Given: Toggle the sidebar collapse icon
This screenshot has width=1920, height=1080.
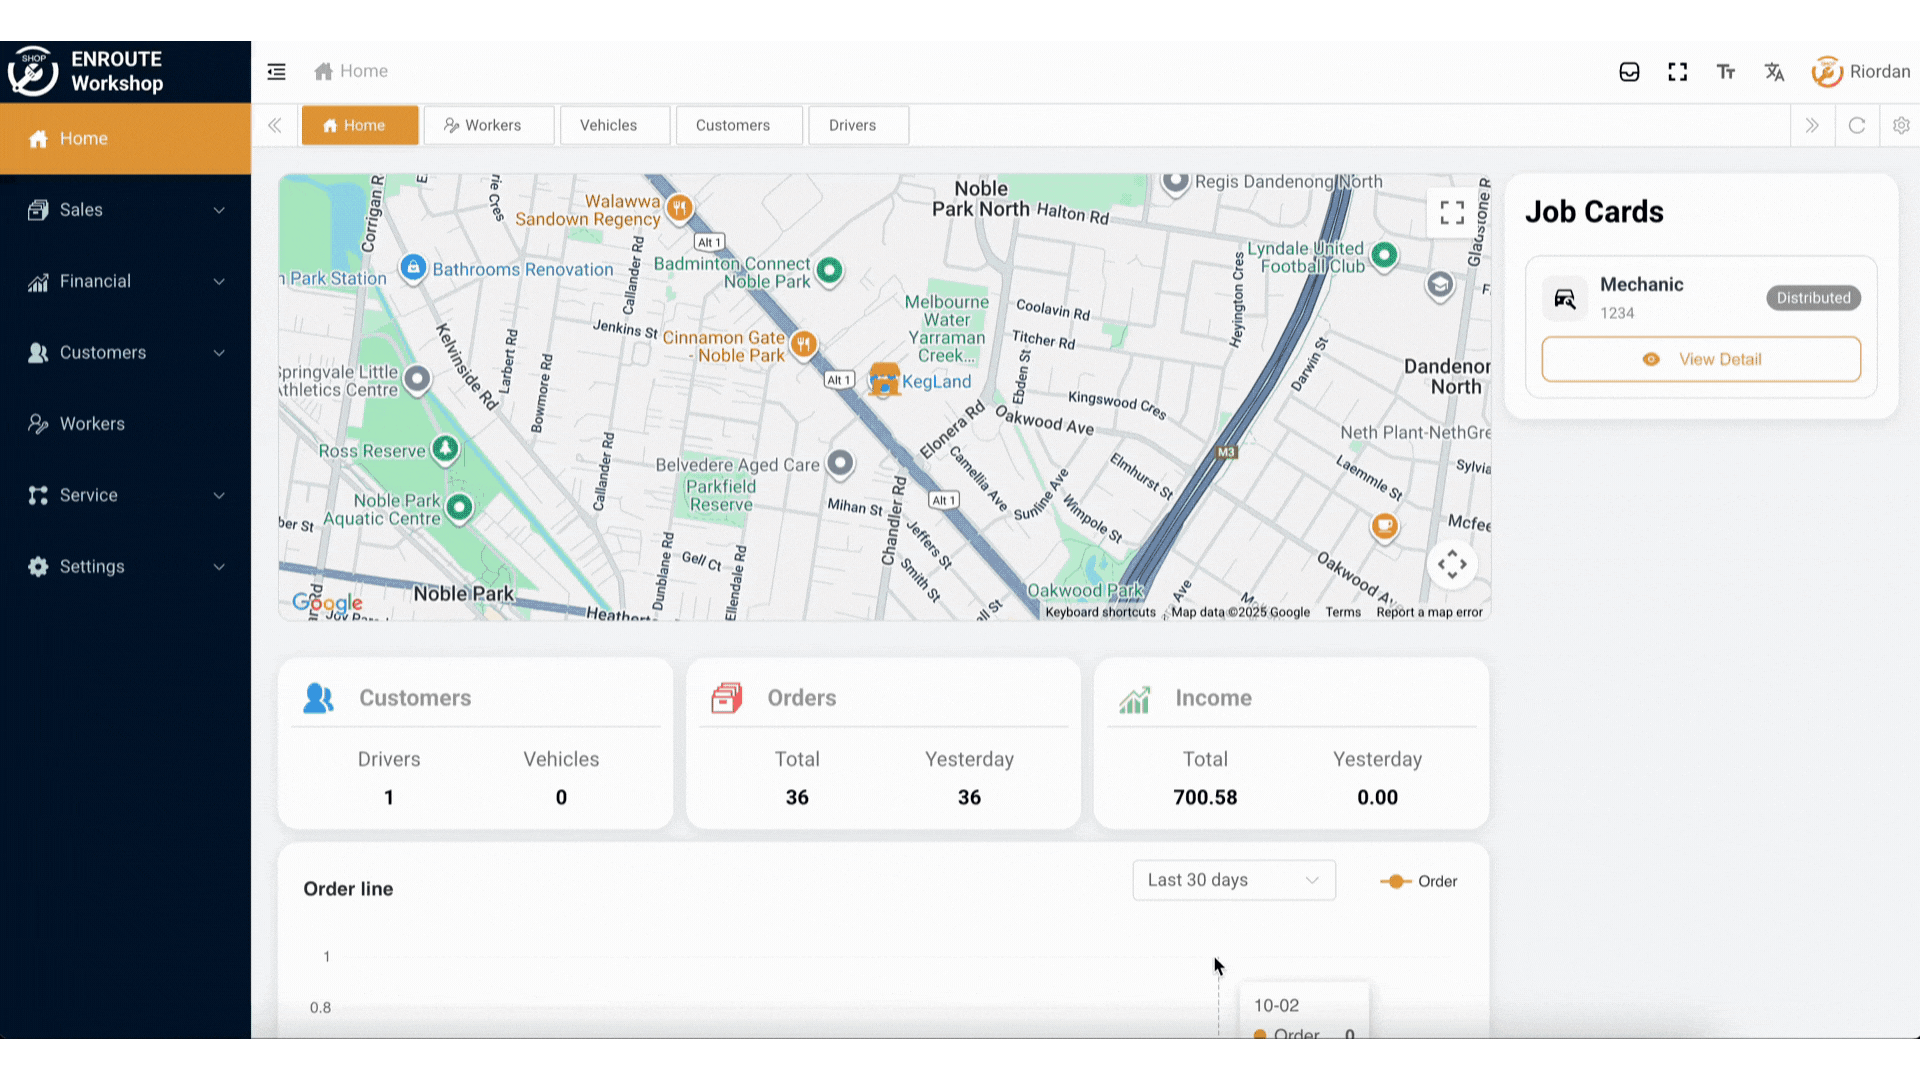Looking at the screenshot, I should pos(276,71).
